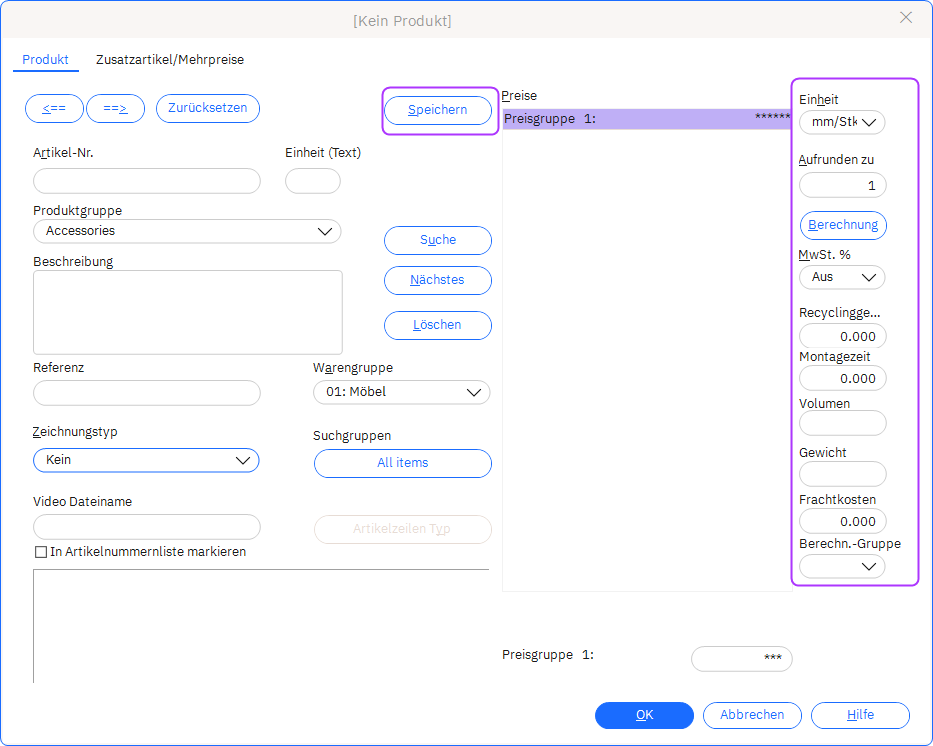Open the Berechnung calculation button
Viewport: 933px width, 746px height.
843,225
